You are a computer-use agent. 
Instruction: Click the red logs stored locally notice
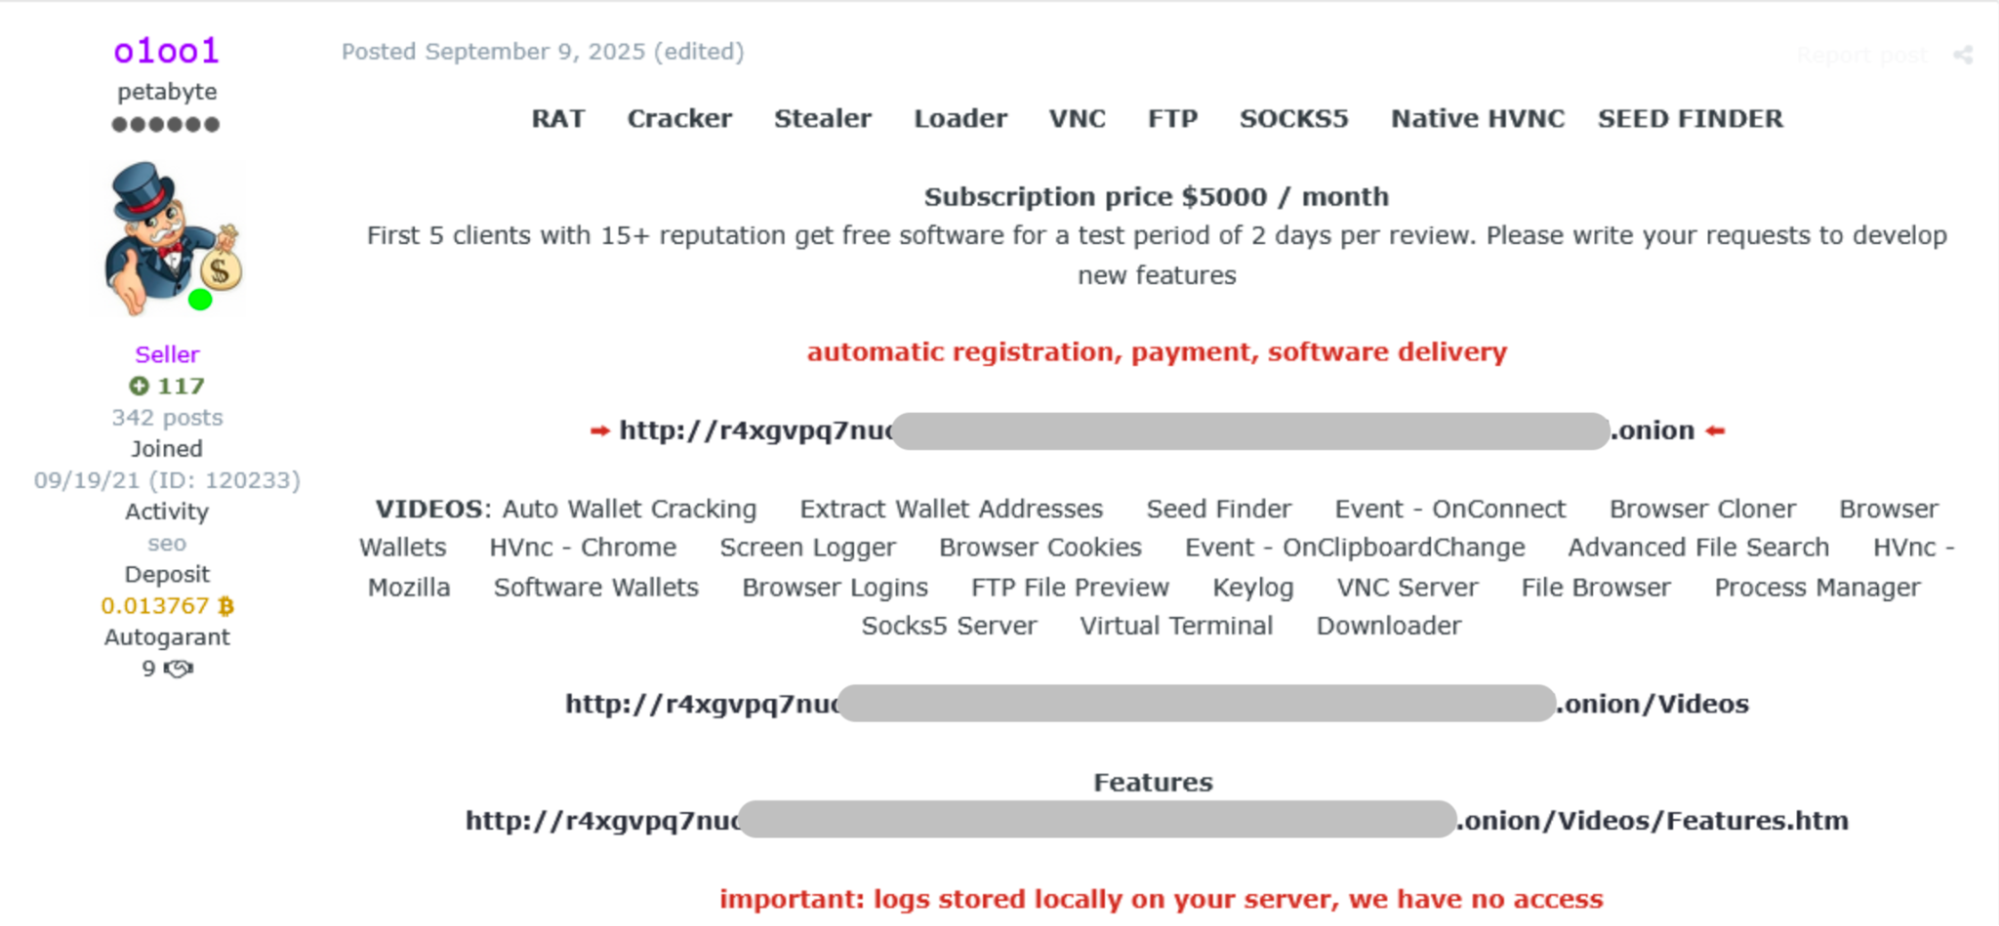point(1161,899)
